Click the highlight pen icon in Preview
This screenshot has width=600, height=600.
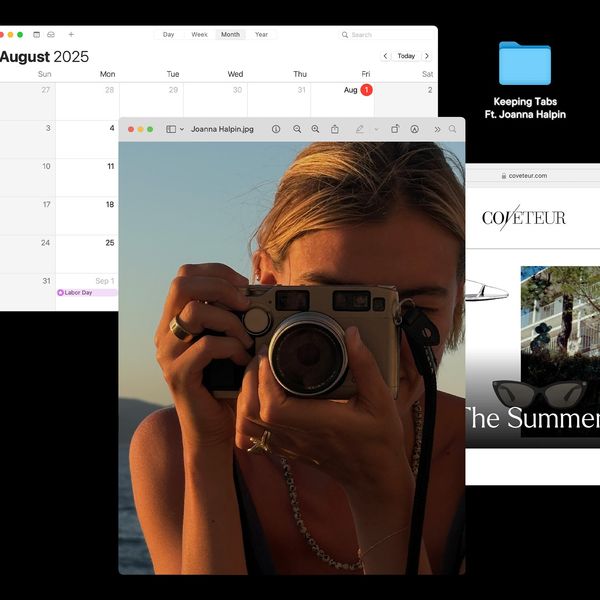click(360, 129)
